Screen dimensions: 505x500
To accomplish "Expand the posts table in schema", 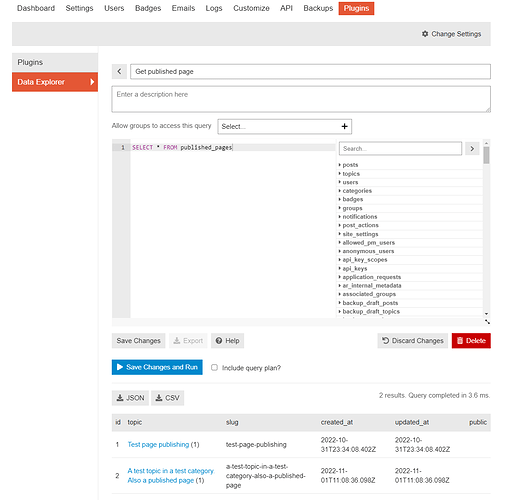I will point(350,165).
